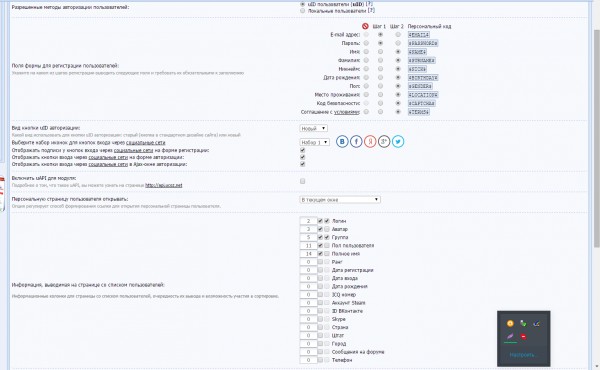Set E-mail адрес to Шаг 2
Viewport: 600px width, 370px height.
point(398,34)
